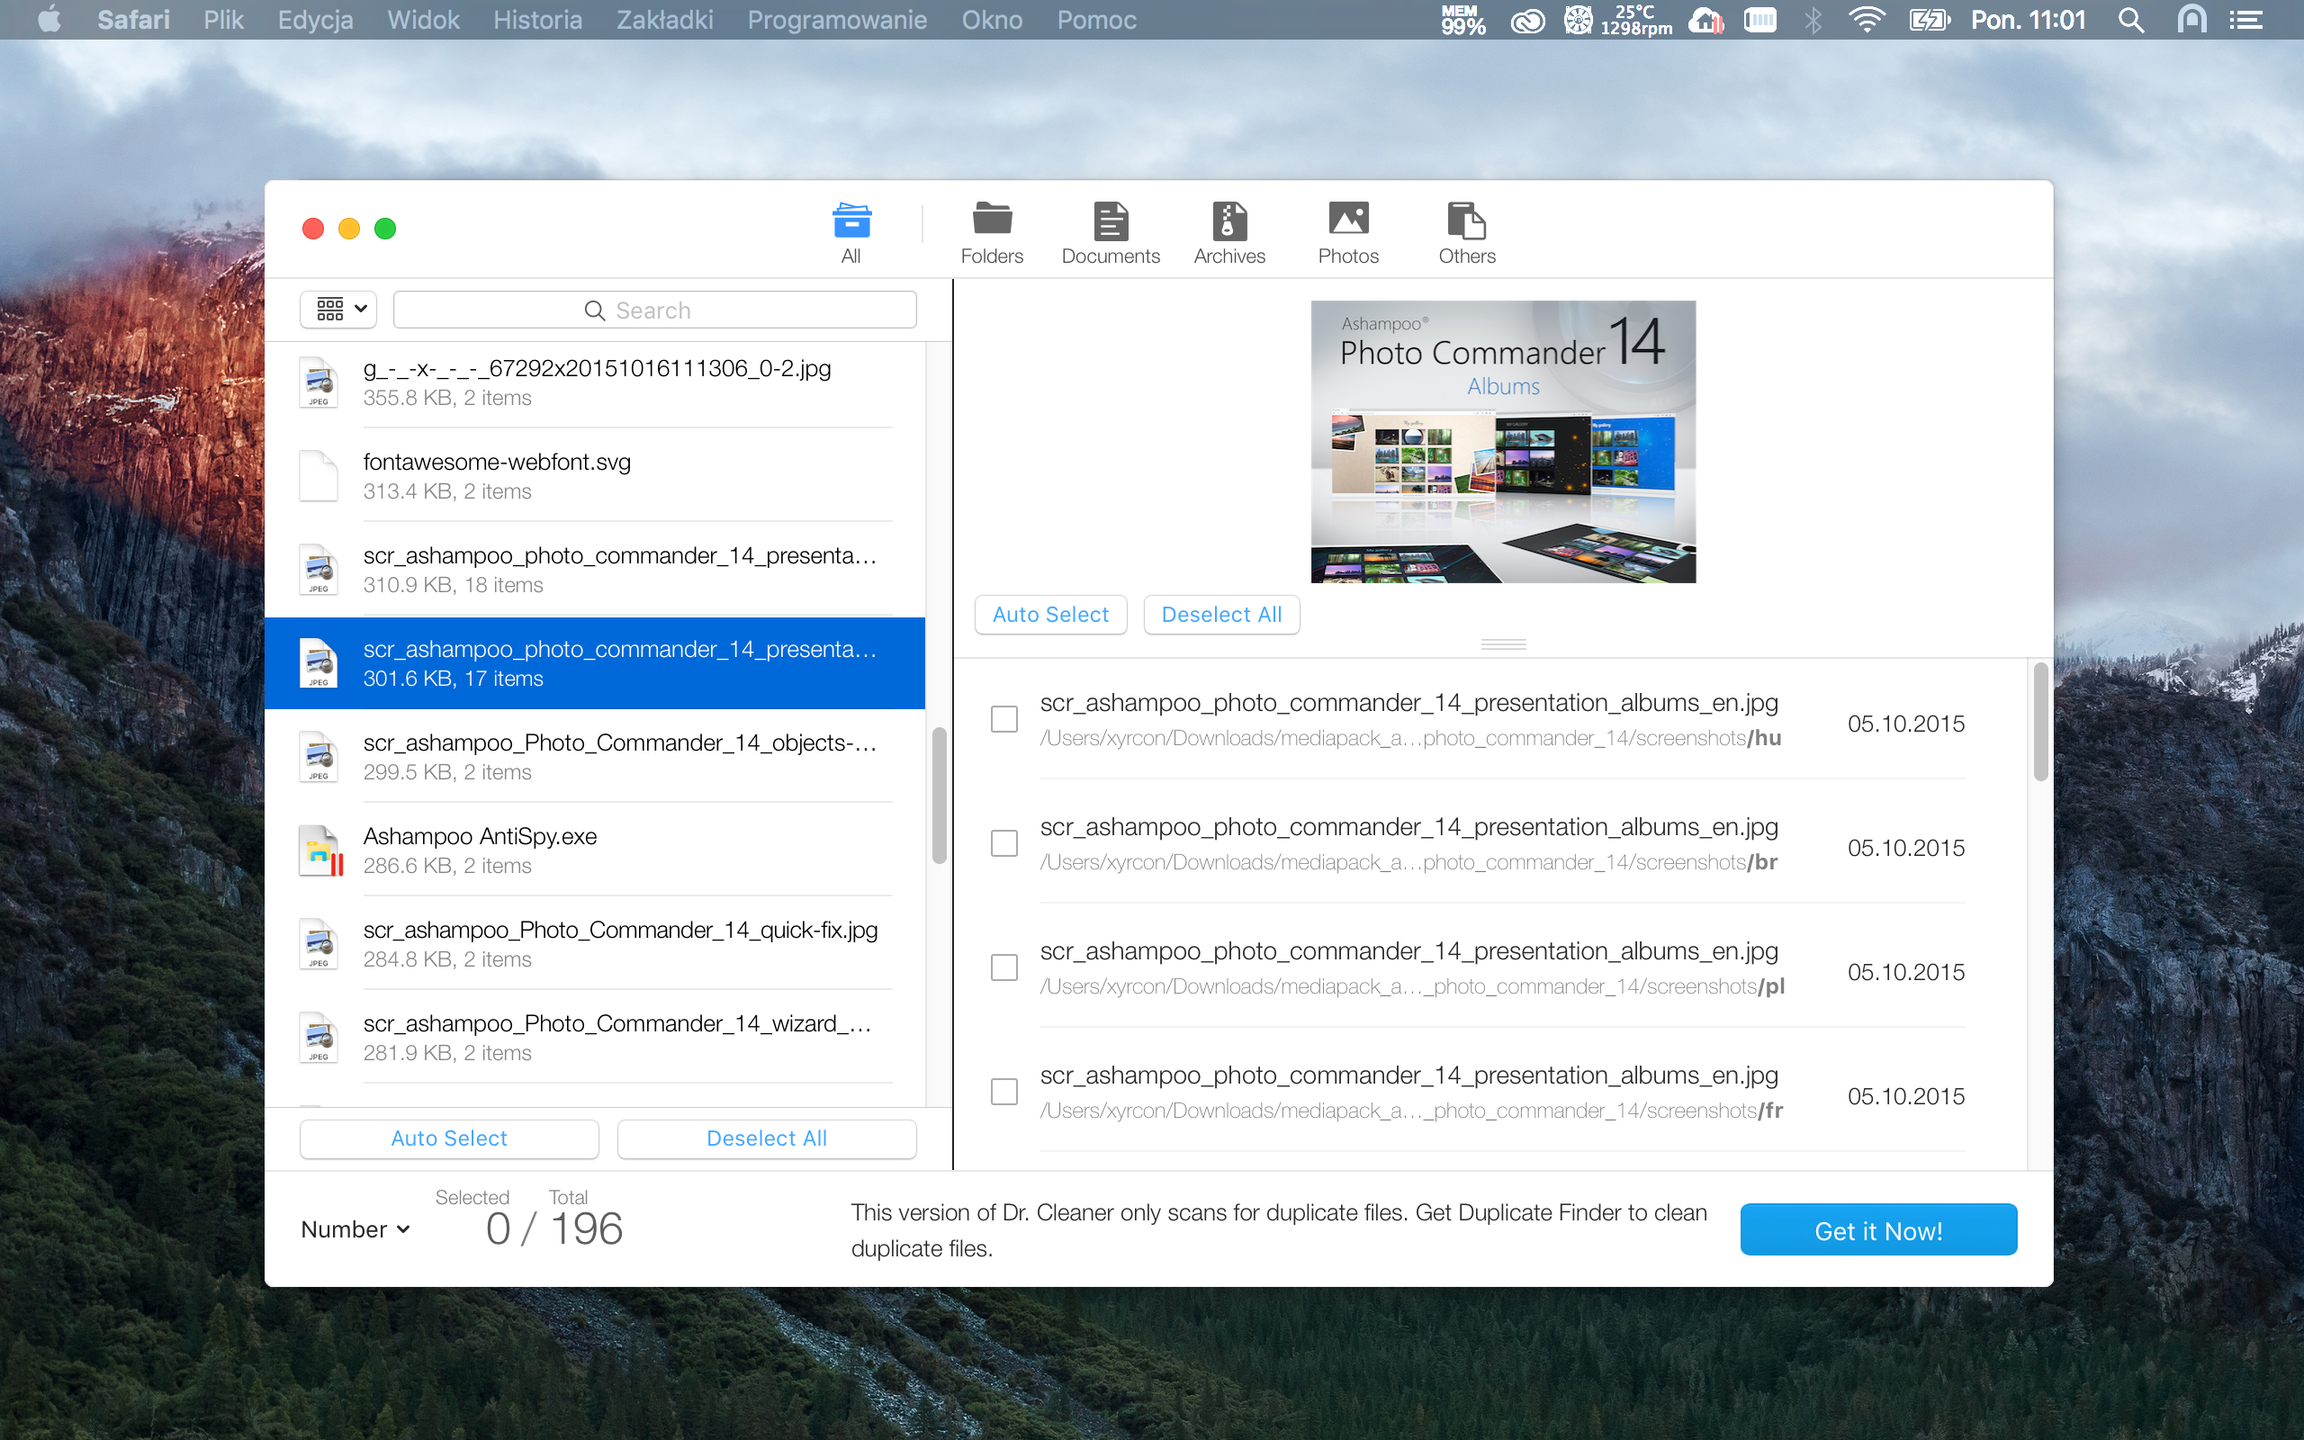Select the g_-_-x-_-_-_67292x20151016111306_0-2.jpg row
Image resolution: width=2304 pixels, height=1440 pixels.
[595, 383]
